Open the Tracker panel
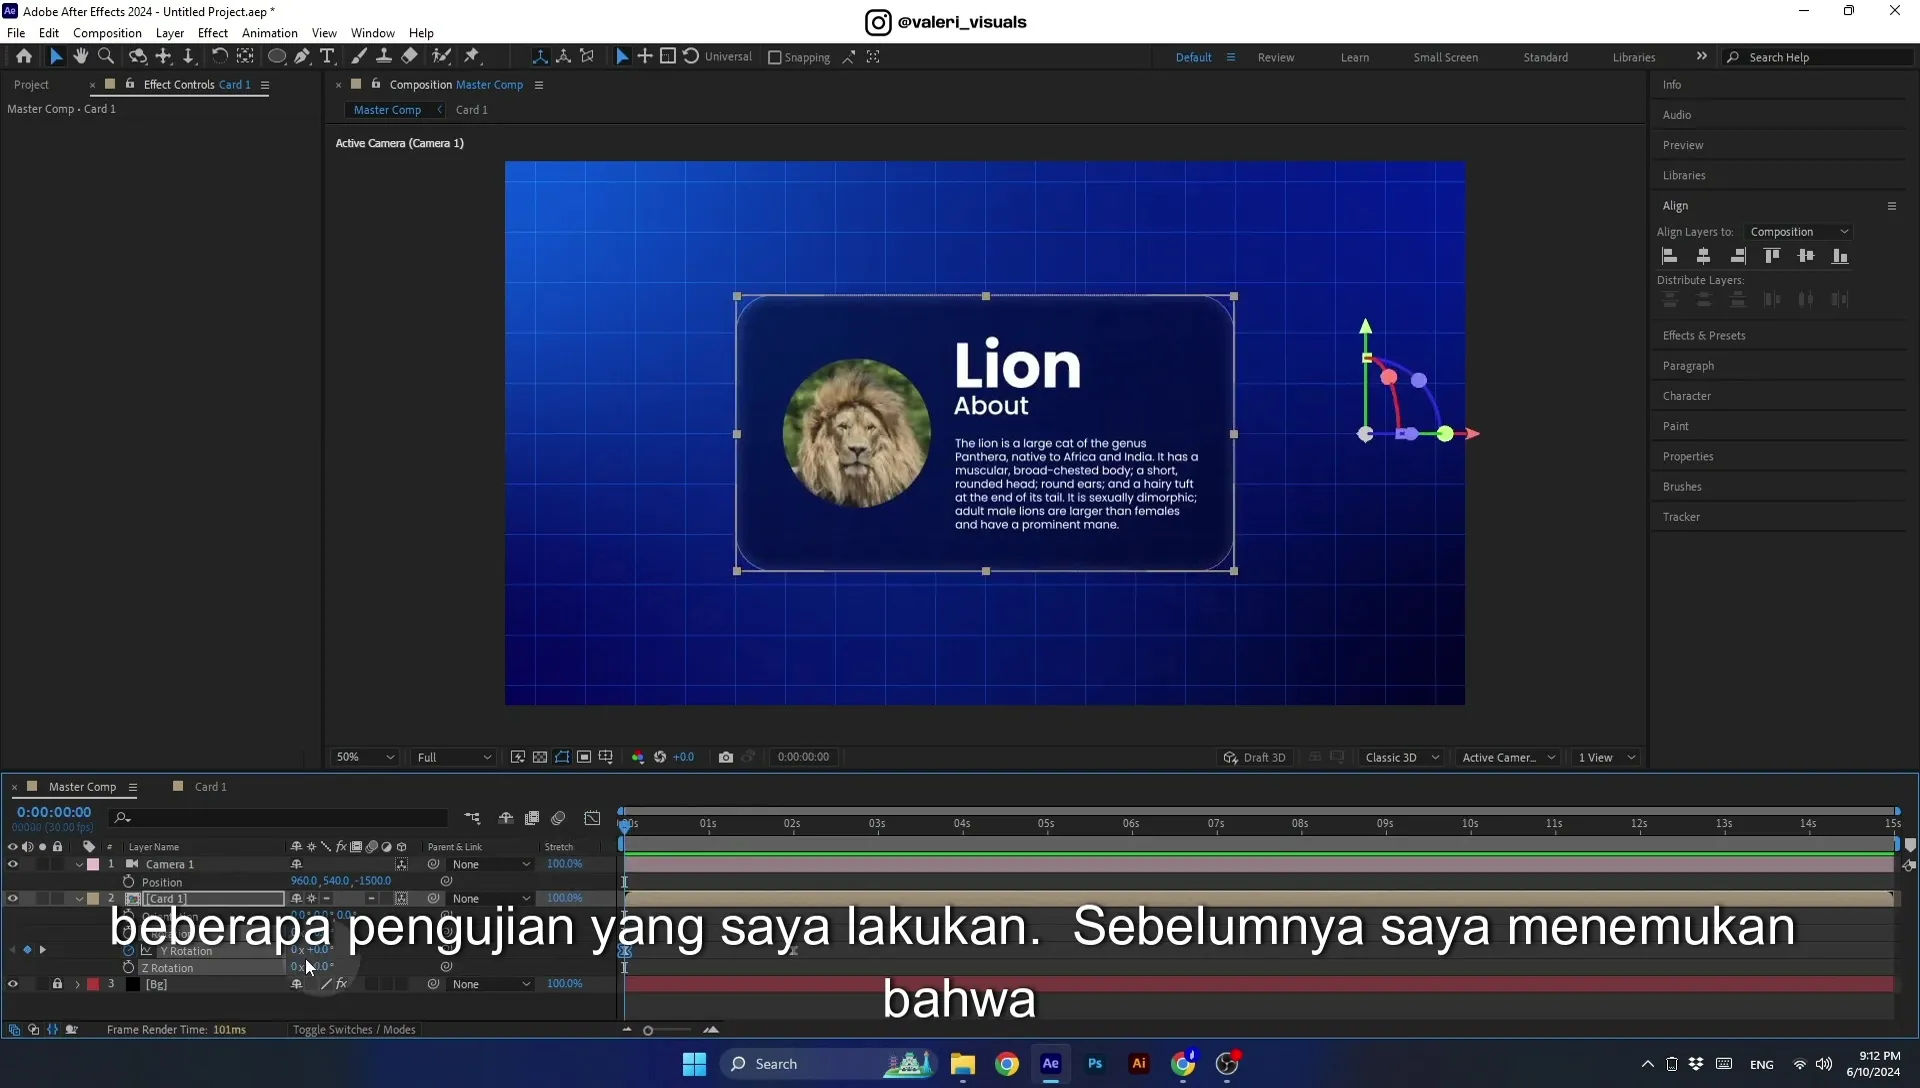This screenshot has height=1088, width=1920. [x=1681, y=517]
